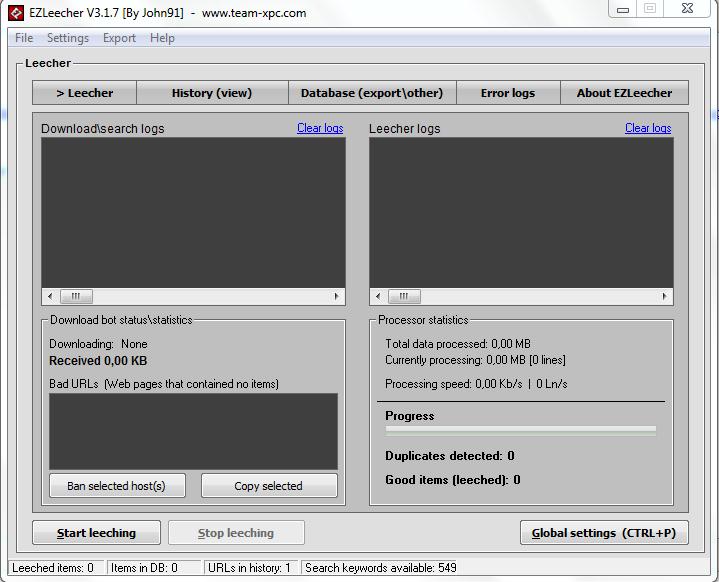Screen dimensions: 719x582
Task: Open the File menu
Action: 24,38
